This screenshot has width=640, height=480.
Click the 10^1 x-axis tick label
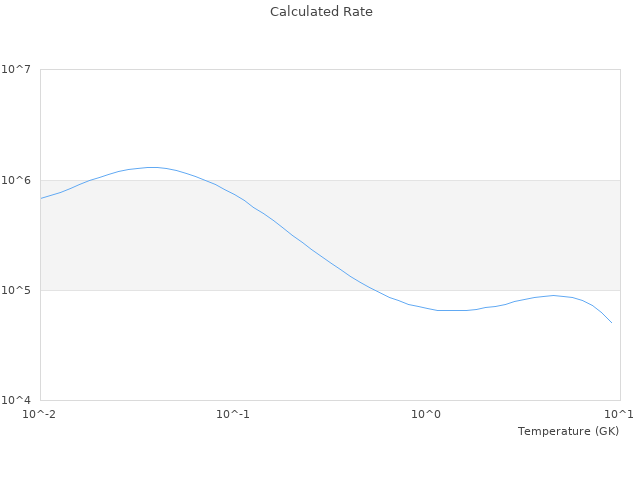[x=619, y=414]
